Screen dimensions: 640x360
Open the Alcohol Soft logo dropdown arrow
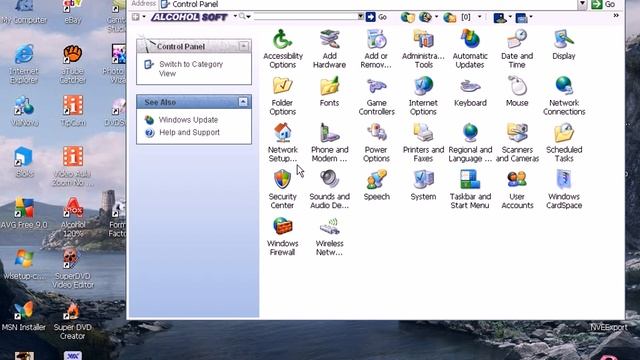235,17
